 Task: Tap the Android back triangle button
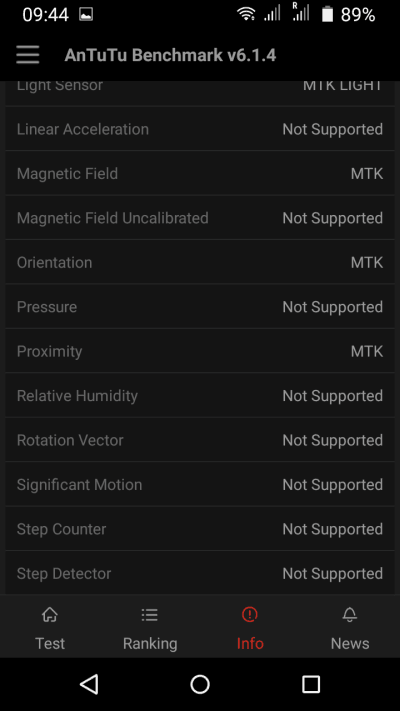[x=89, y=684]
